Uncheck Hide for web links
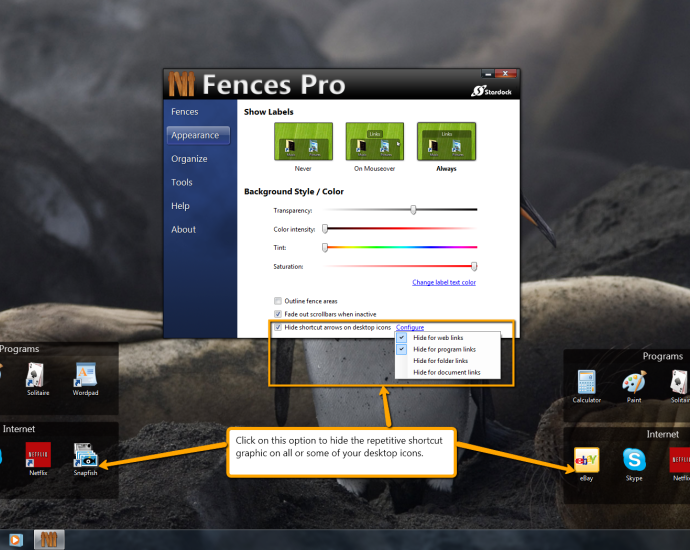 click(x=448, y=337)
